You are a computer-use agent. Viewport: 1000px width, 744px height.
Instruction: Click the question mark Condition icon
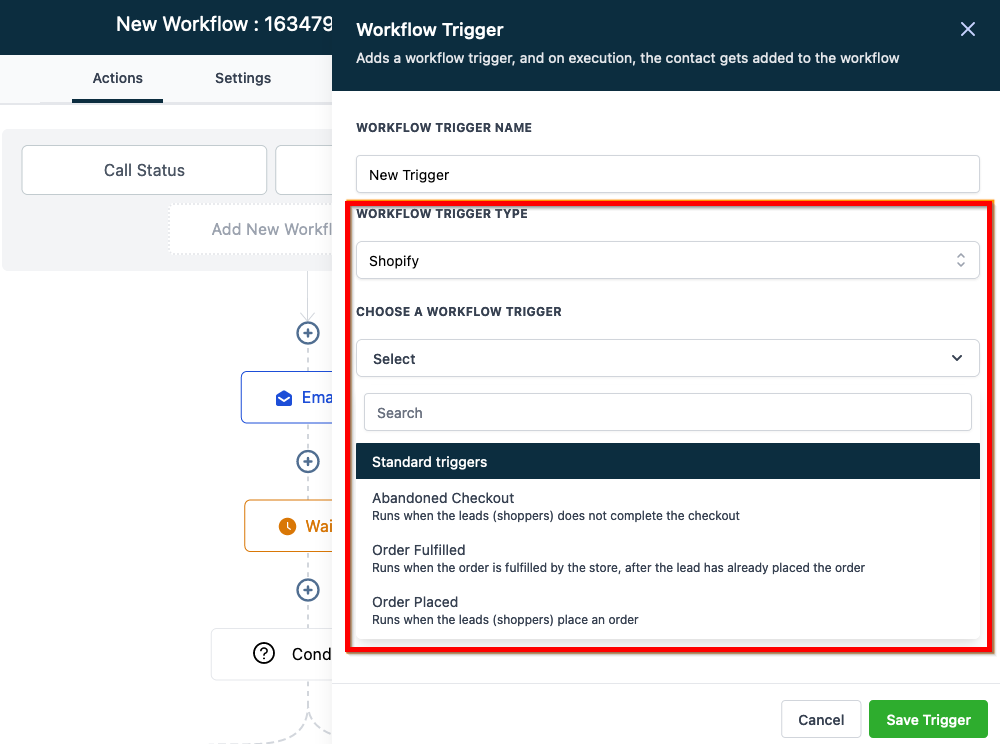(264, 654)
